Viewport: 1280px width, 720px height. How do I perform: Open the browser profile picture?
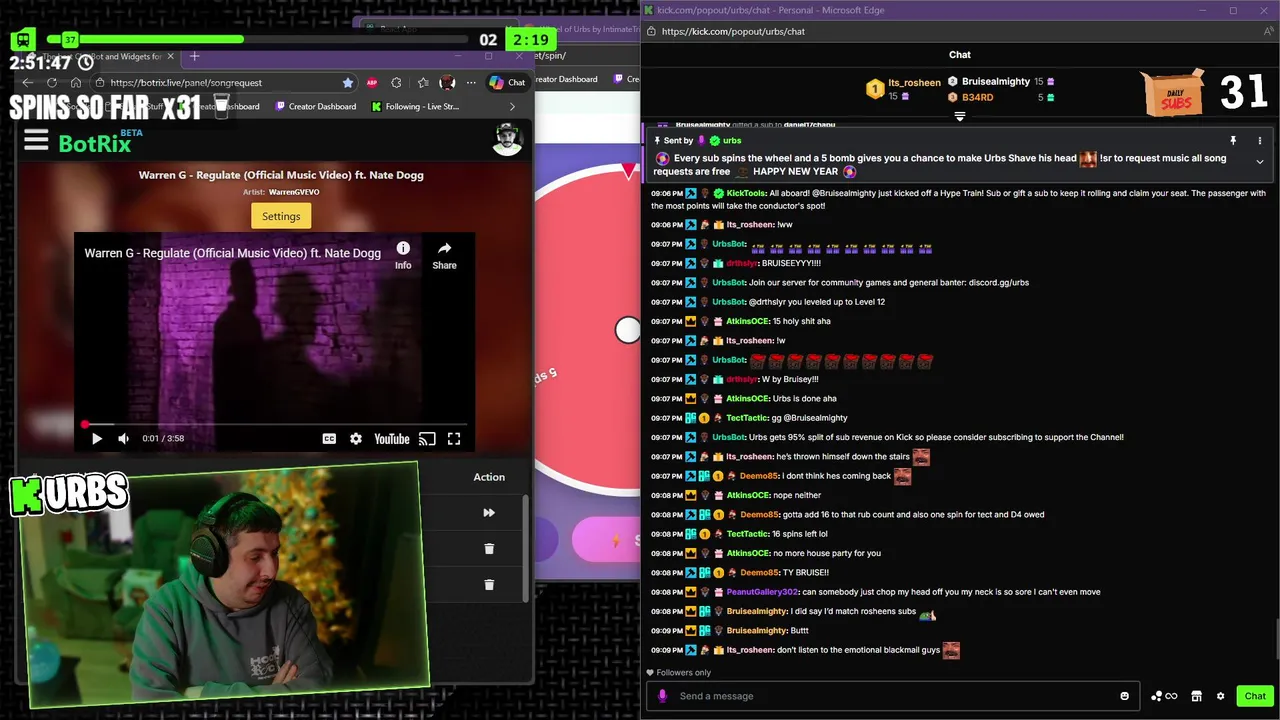point(447,83)
